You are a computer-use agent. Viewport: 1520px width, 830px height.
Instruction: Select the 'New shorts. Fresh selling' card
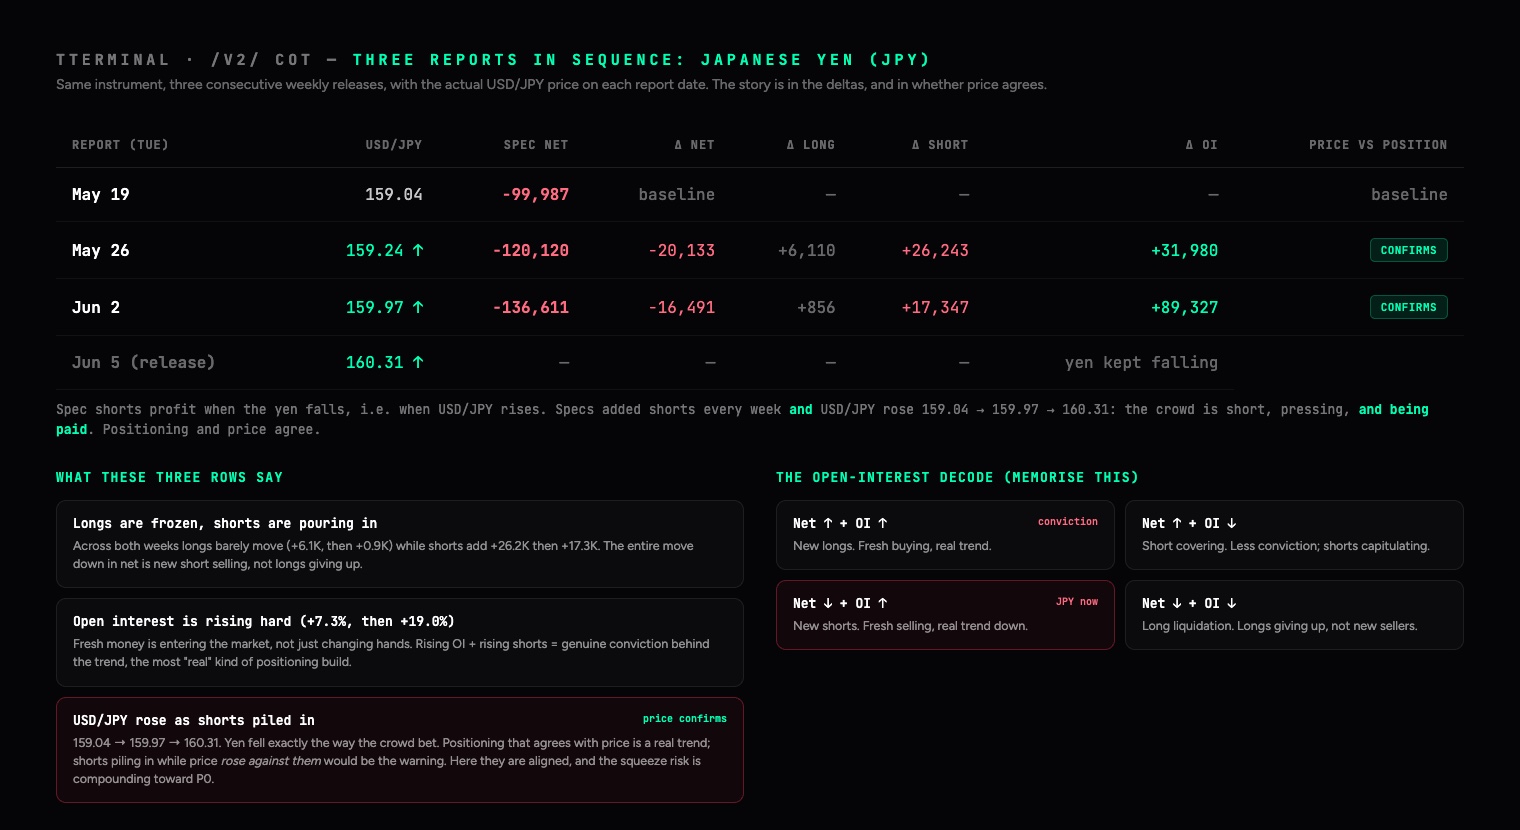tap(945, 615)
